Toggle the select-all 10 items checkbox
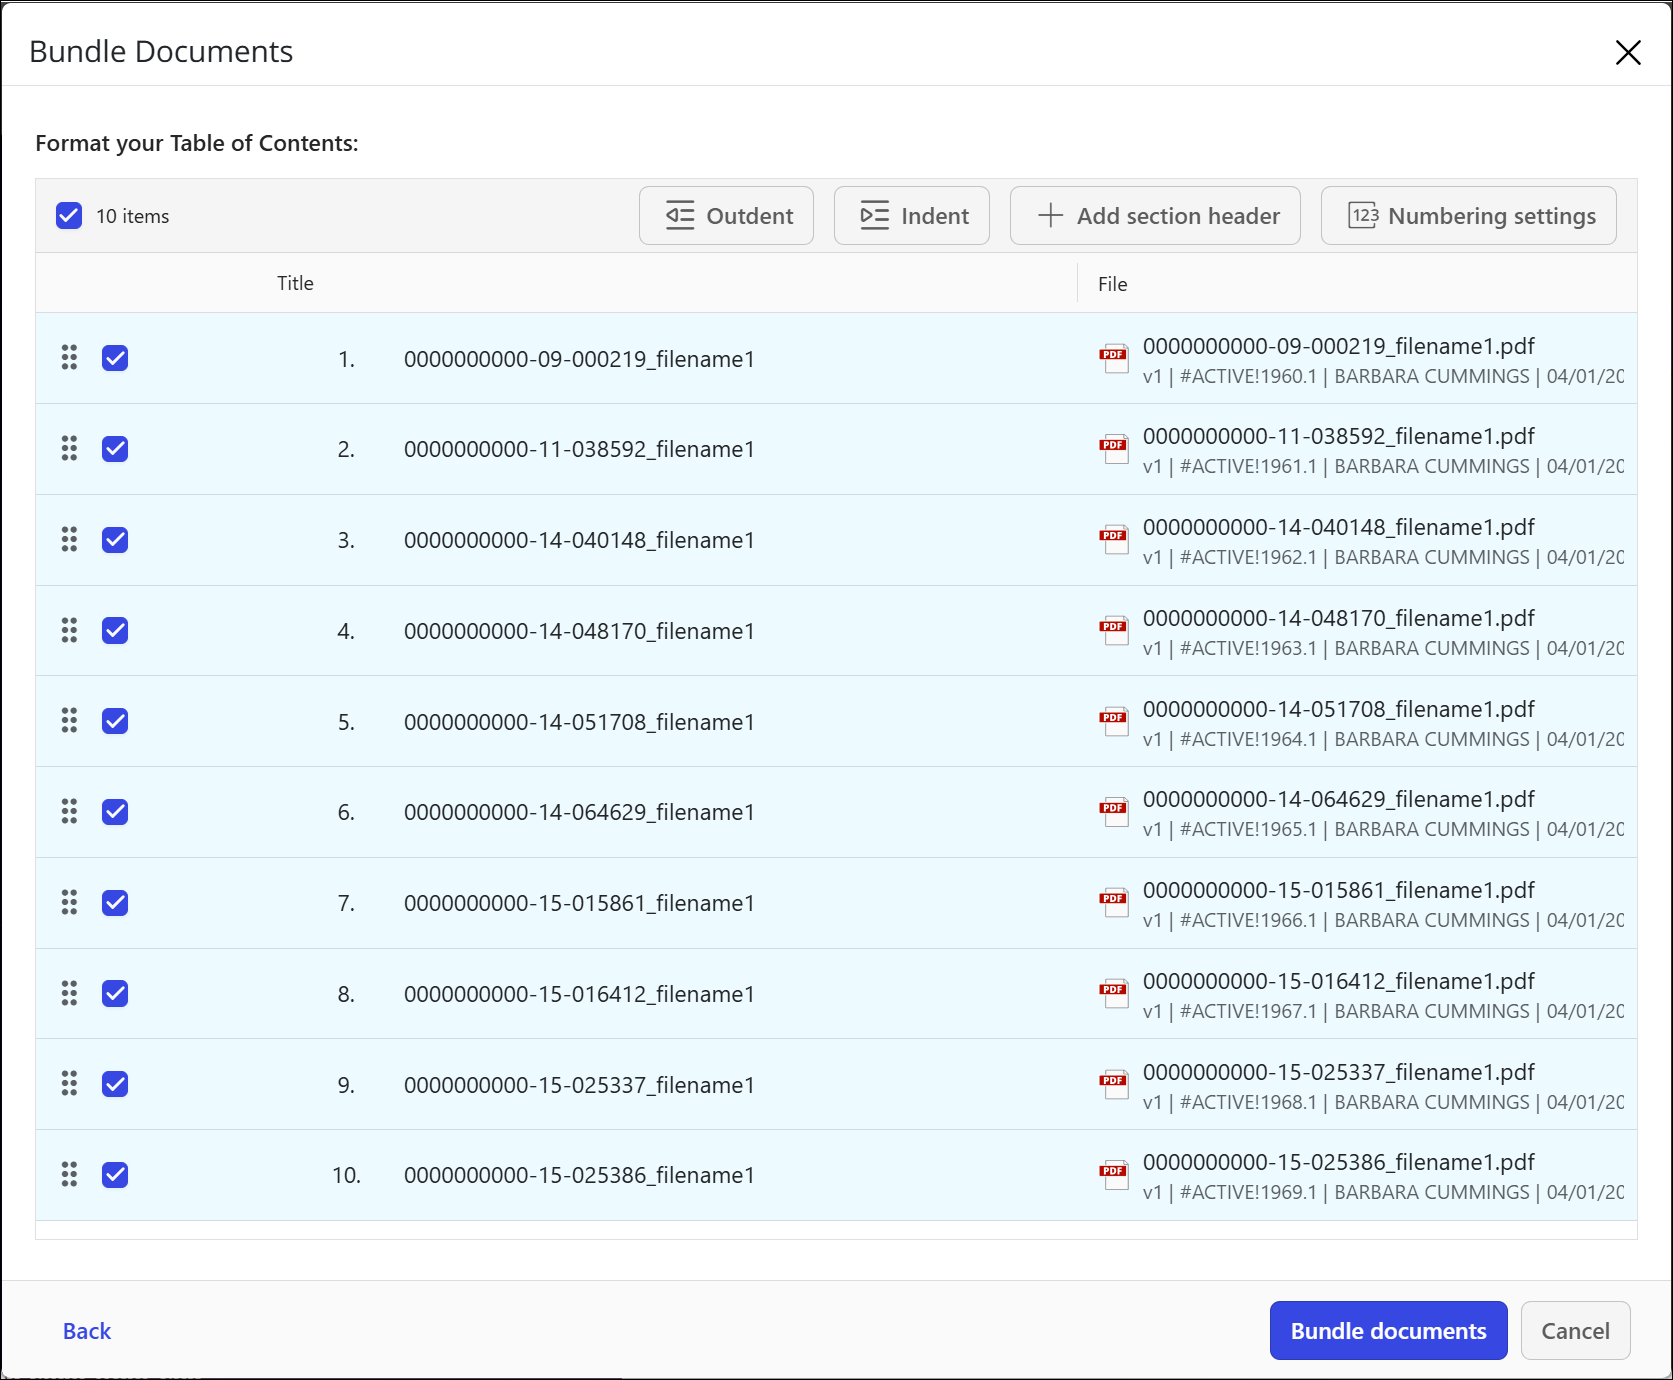This screenshot has height=1380, width=1673. click(x=69, y=216)
